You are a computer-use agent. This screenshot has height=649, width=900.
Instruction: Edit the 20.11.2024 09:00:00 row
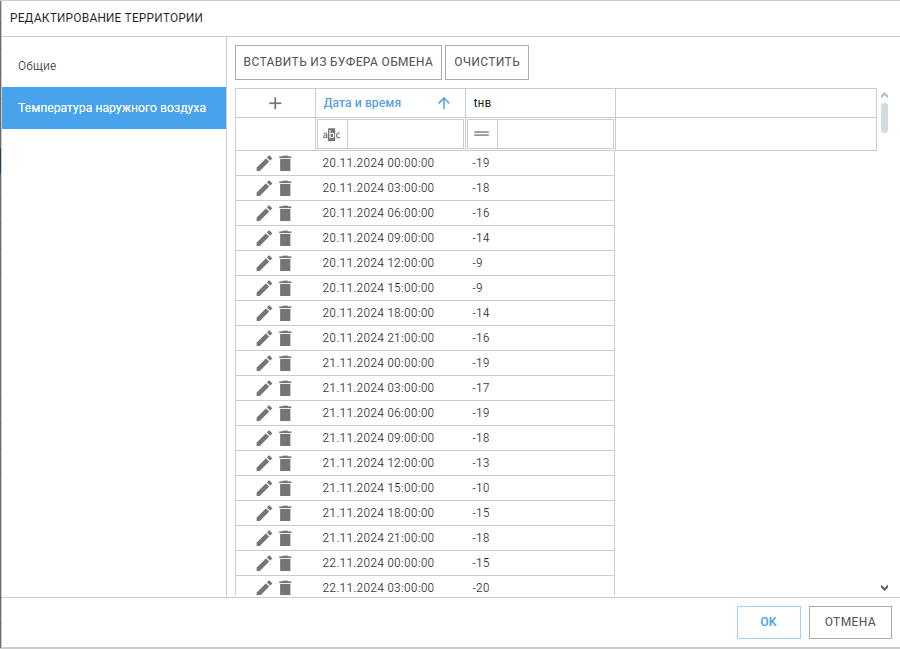click(x=264, y=238)
